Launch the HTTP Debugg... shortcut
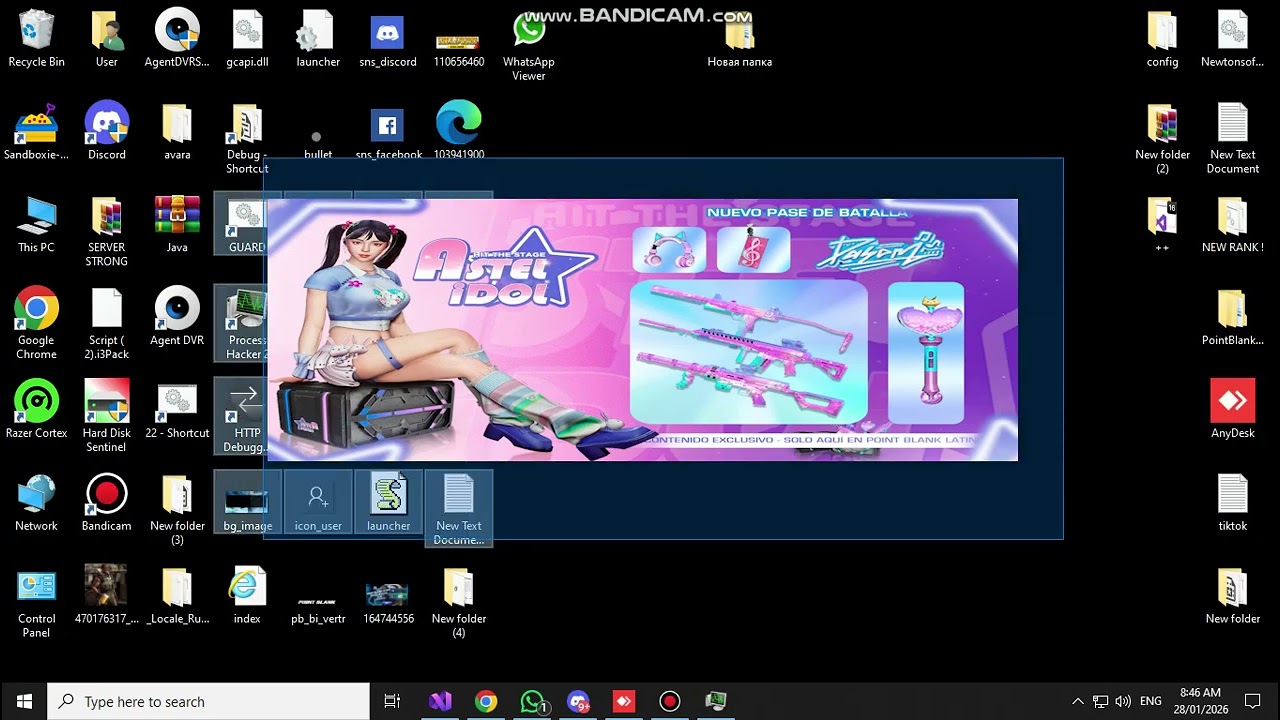Image resolution: width=1280 pixels, height=720 pixels. coord(247,418)
